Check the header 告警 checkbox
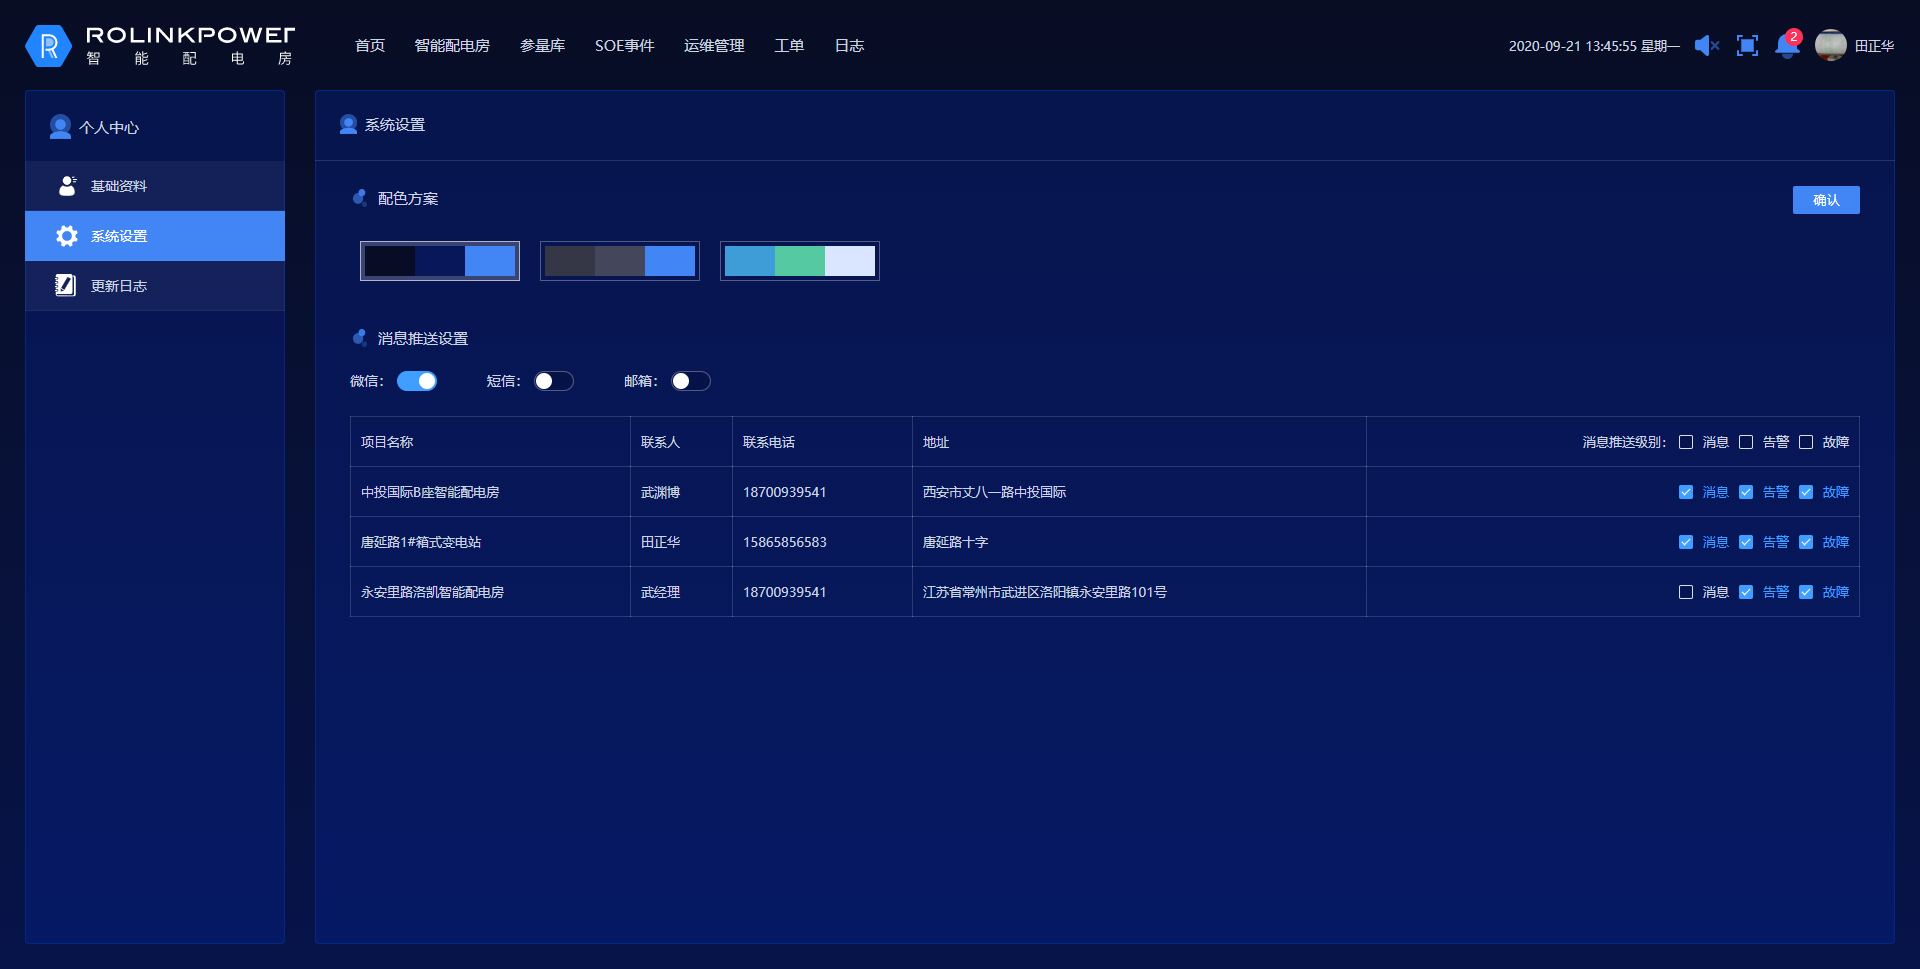Image resolution: width=1920 pixels, height=969 pixels. pos(1746,442)
